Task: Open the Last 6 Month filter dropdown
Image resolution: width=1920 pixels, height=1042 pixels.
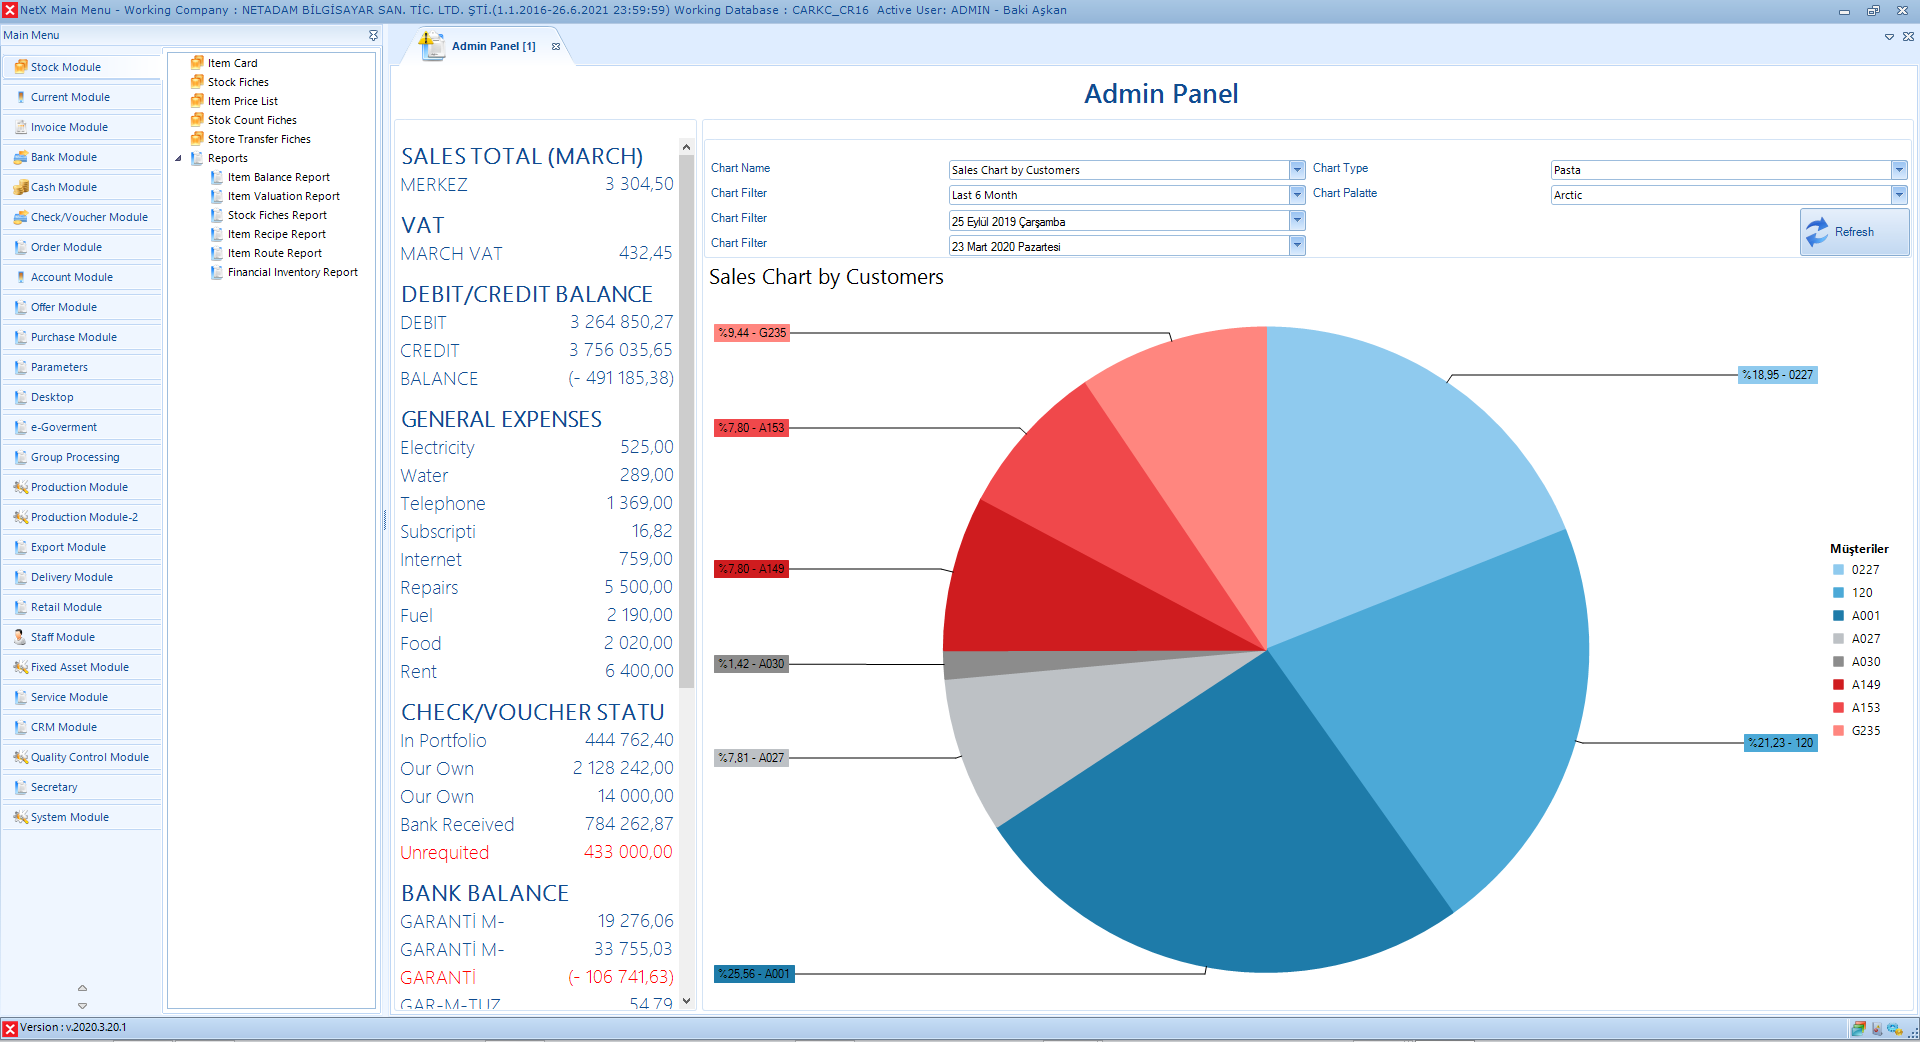Action: pos(1297,195)
